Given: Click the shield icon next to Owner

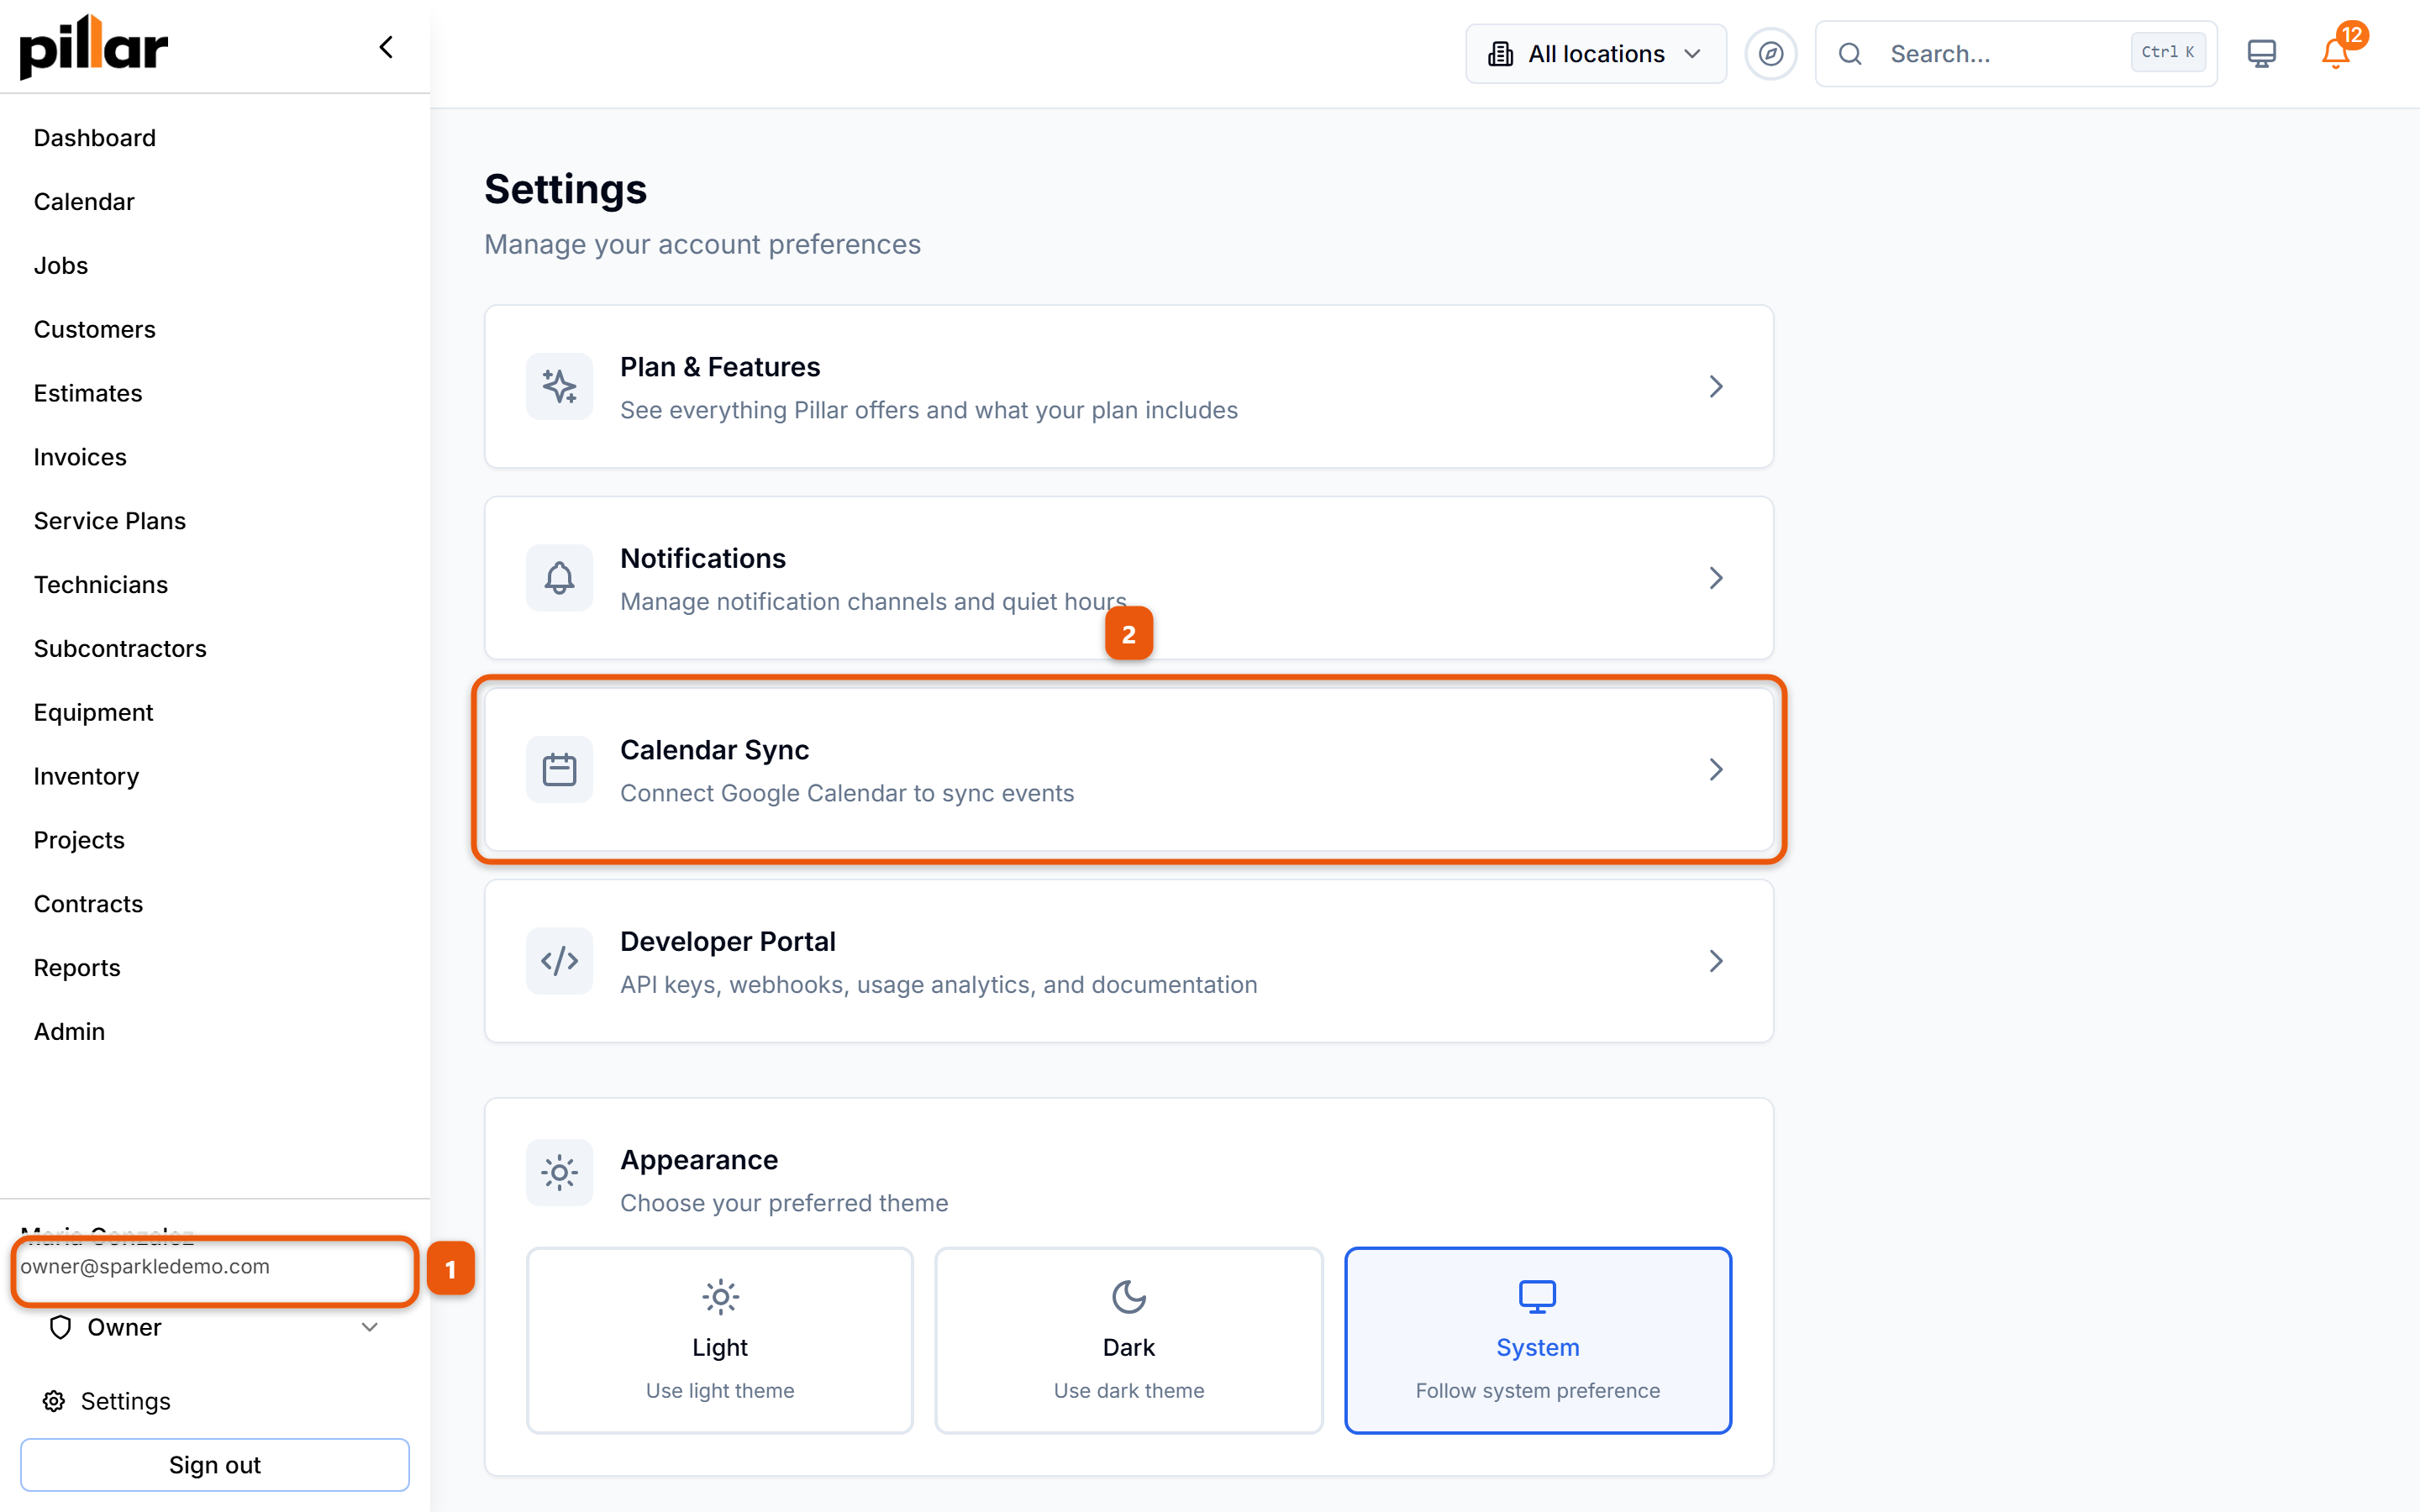Looking at the screenshot, I should click(60, 1327).
